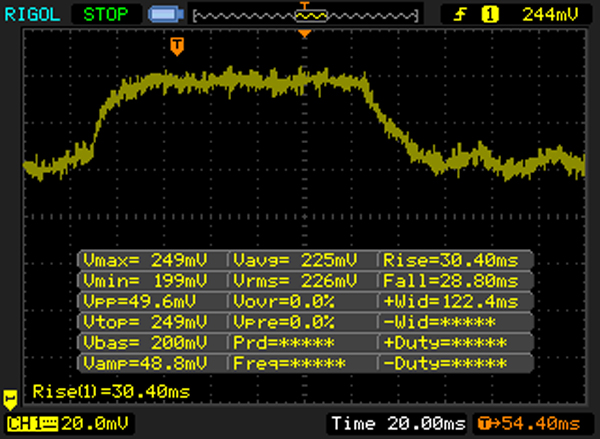Click the Time 20.00ms timebase readout

(x=398, y=424)
